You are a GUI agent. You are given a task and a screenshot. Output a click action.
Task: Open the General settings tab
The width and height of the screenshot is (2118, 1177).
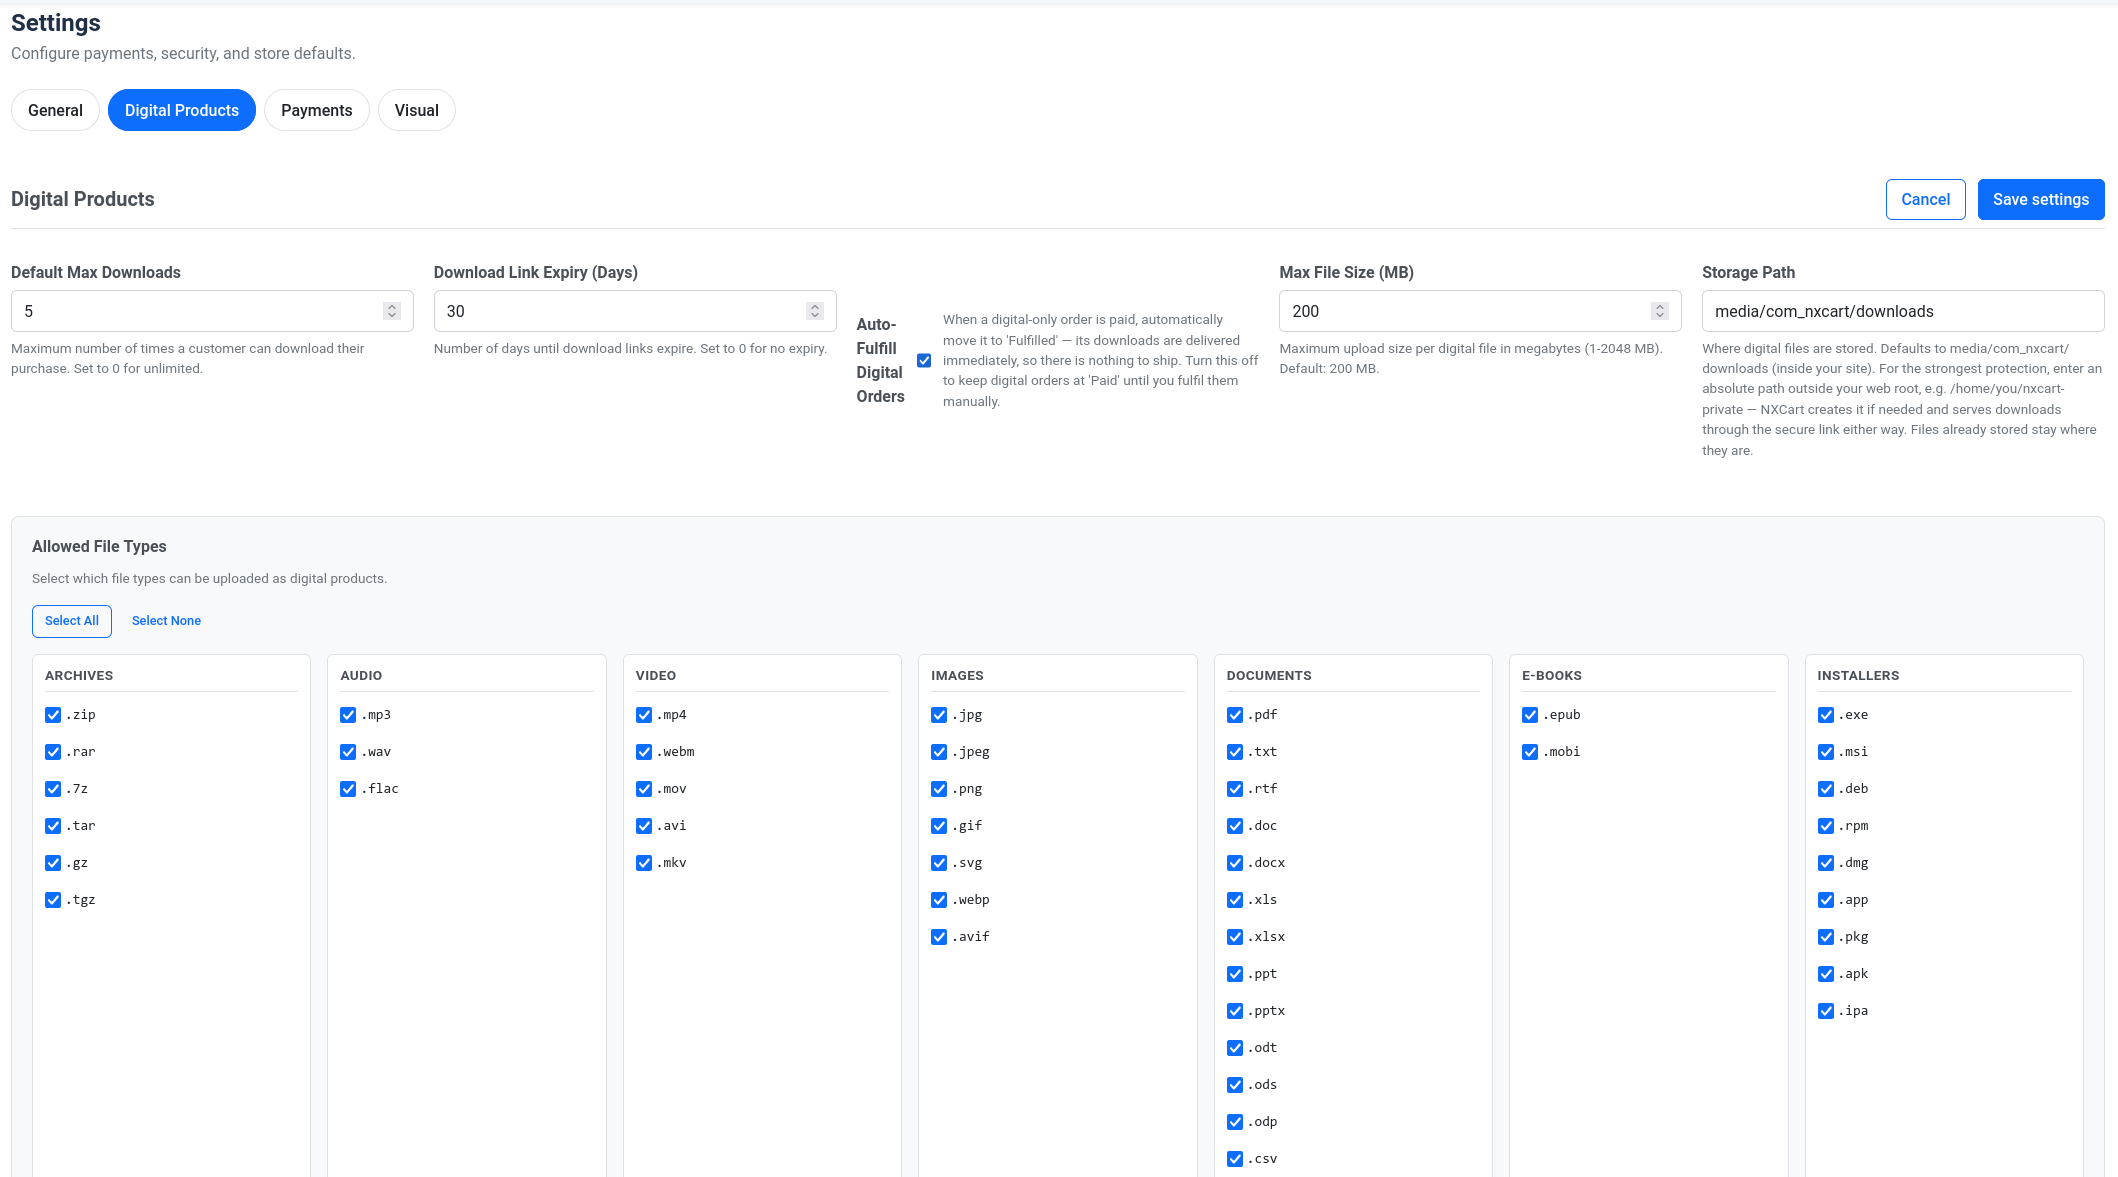55,110
